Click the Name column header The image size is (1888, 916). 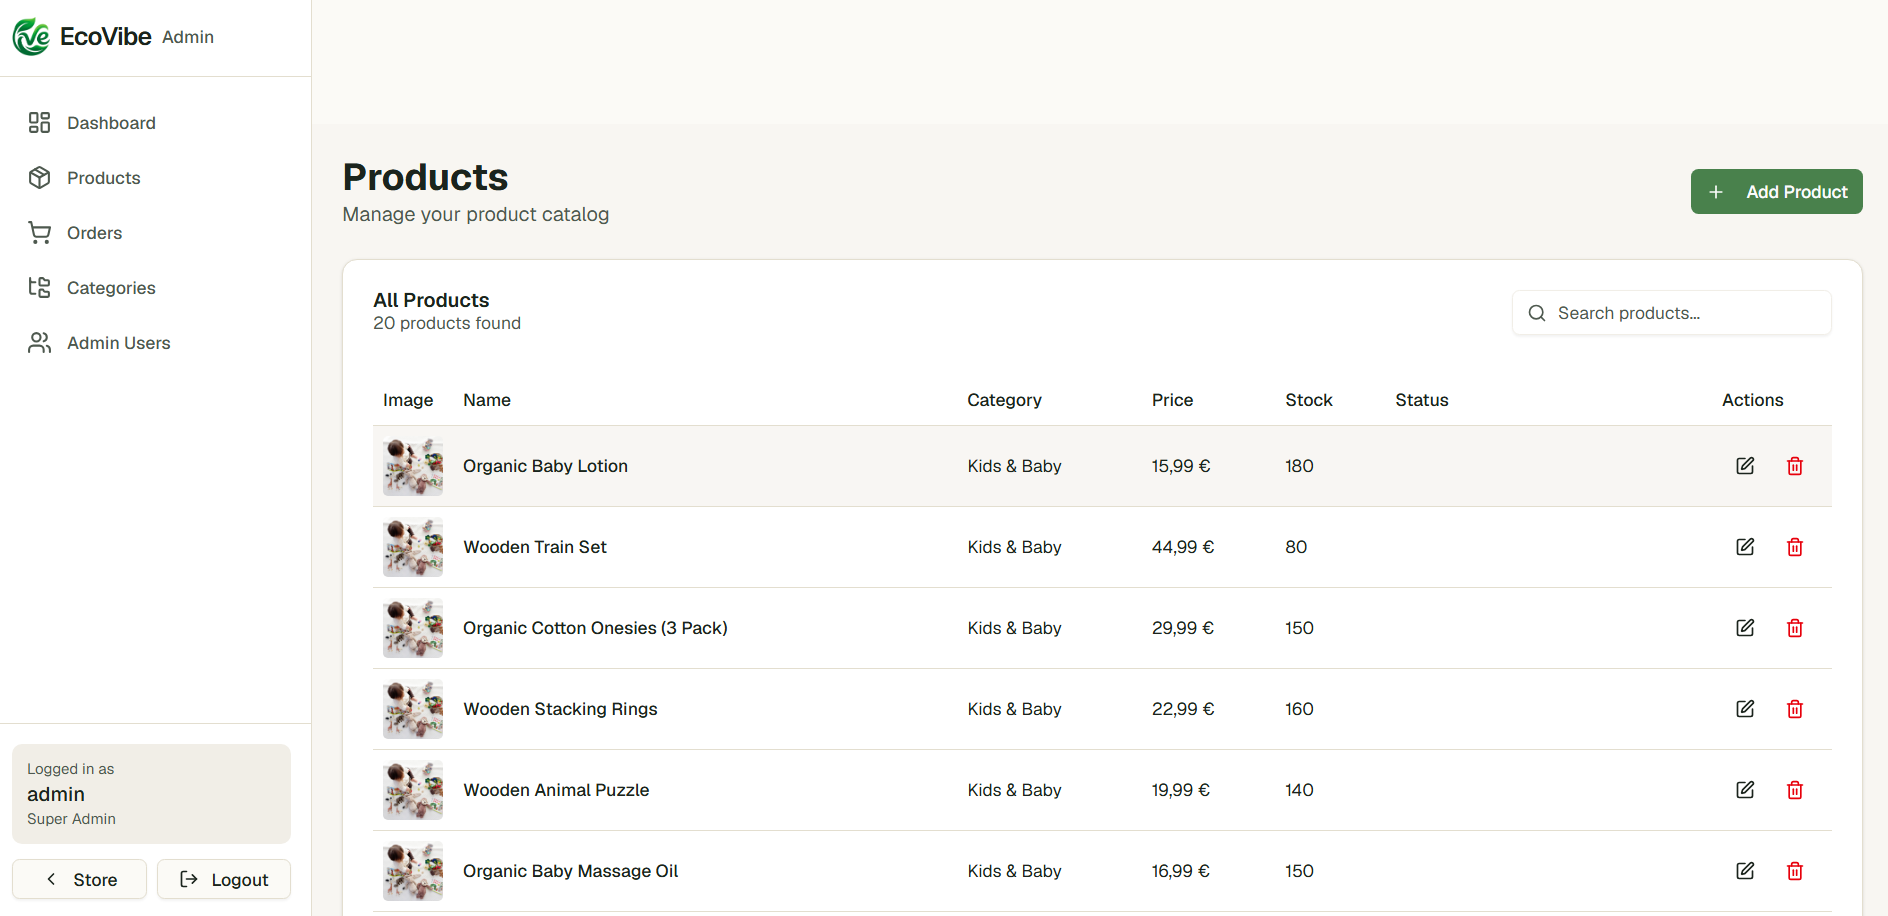[487, 400]
